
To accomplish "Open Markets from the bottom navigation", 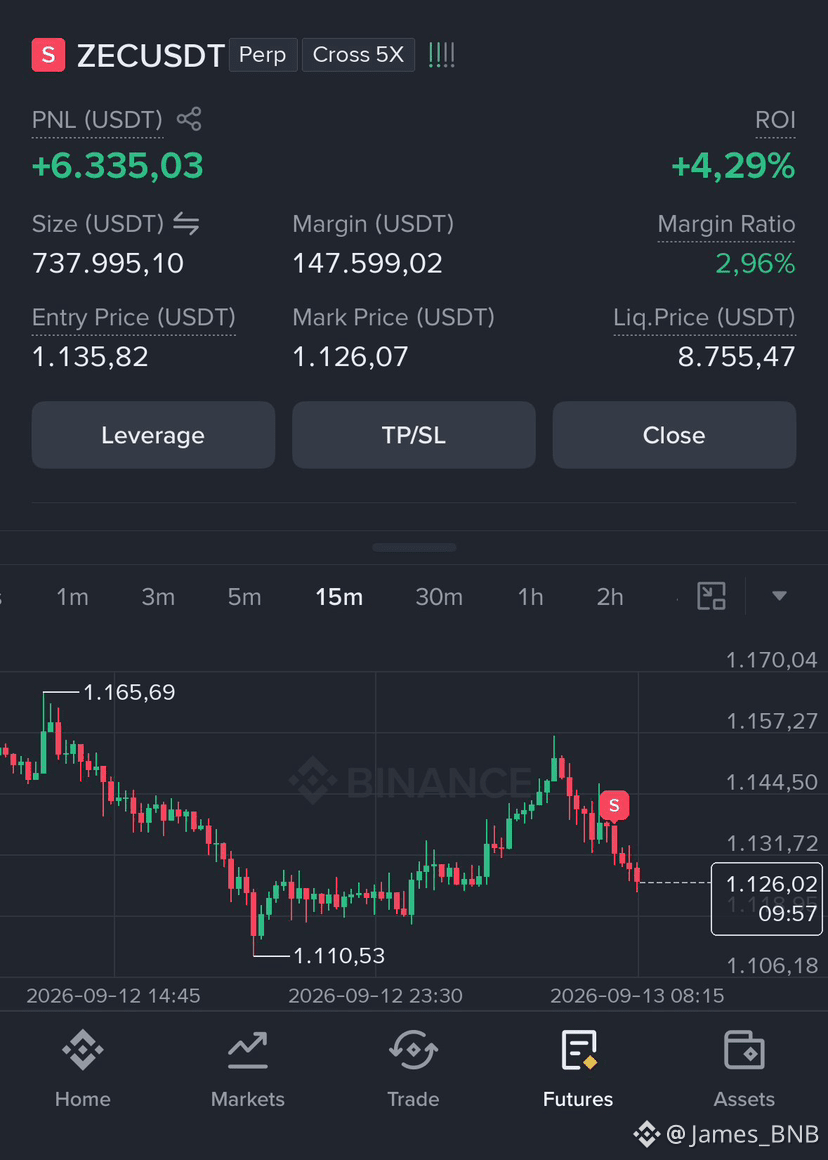I will 248,1070.
